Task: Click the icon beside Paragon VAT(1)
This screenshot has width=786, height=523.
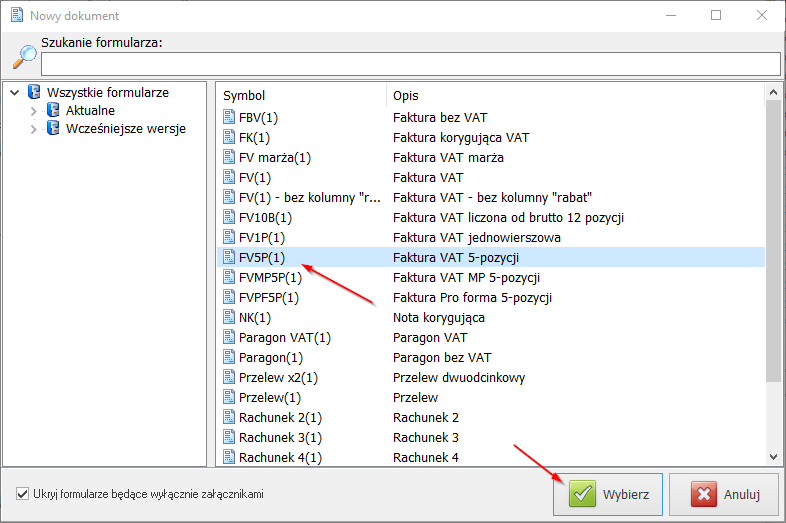Action: click(229, 337)
